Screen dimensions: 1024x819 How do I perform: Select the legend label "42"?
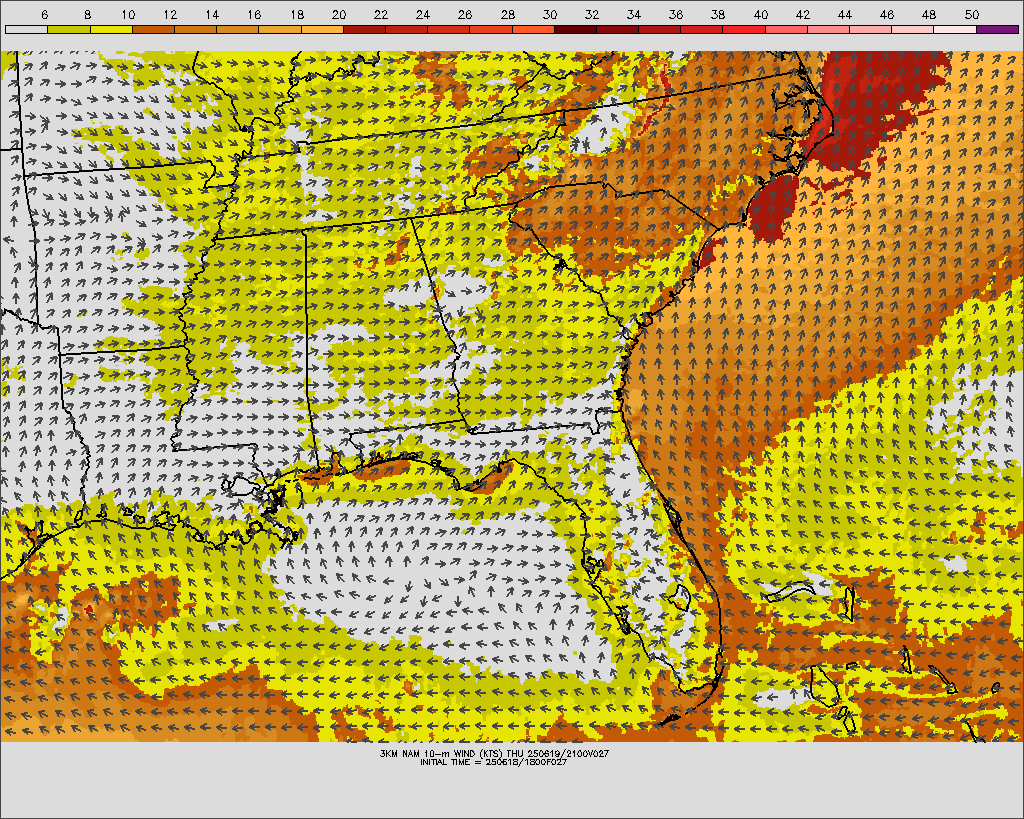coord(803,14)
